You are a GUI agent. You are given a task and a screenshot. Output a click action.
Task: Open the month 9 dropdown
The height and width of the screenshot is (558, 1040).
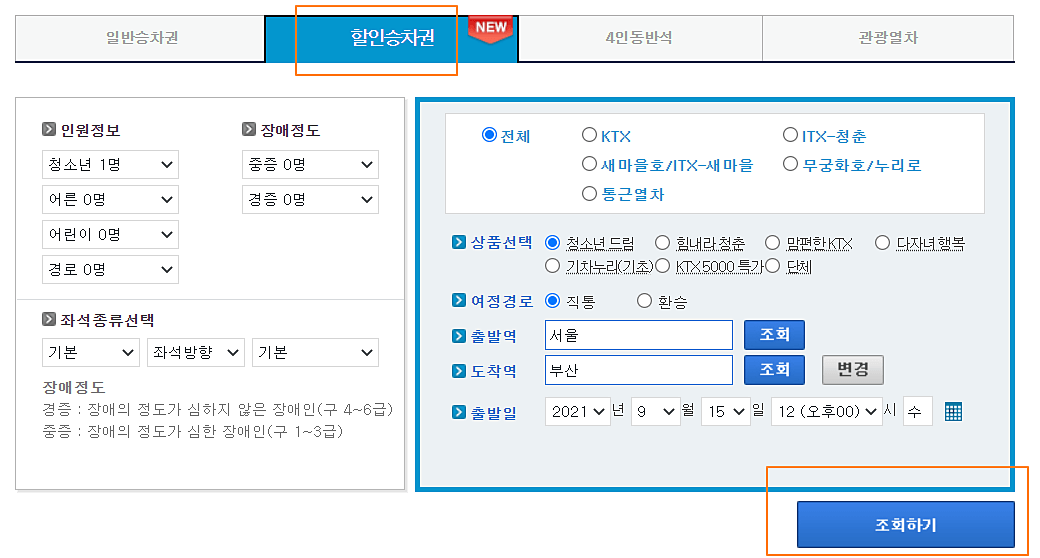tap(655, 411)
